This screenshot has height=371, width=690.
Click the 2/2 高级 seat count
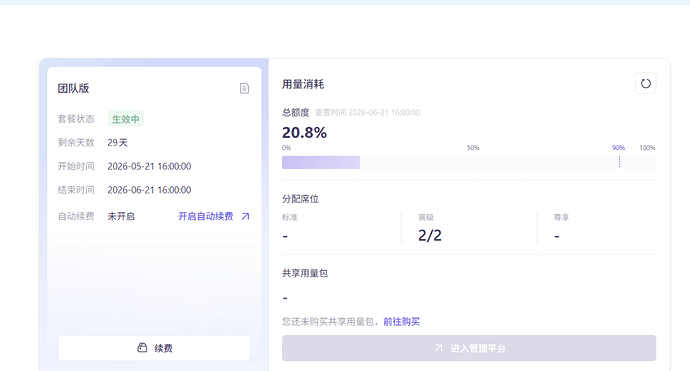pos(429,235)
